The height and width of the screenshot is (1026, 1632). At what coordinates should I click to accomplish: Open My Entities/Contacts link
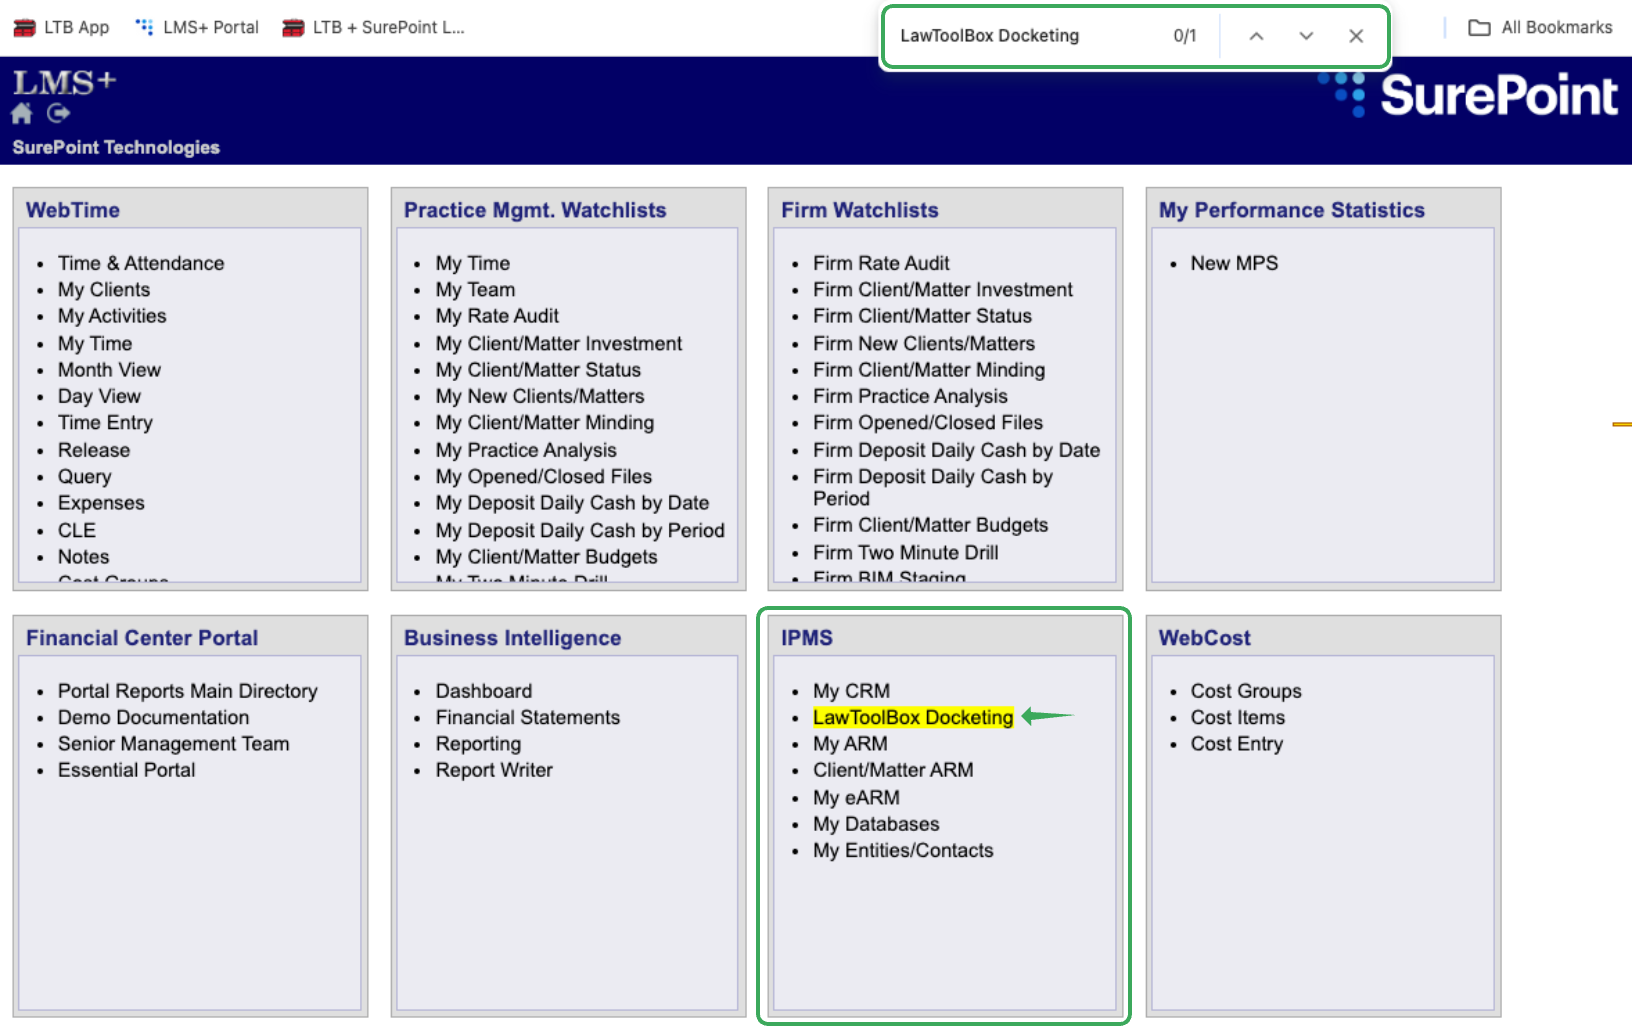tap(903, 850)
